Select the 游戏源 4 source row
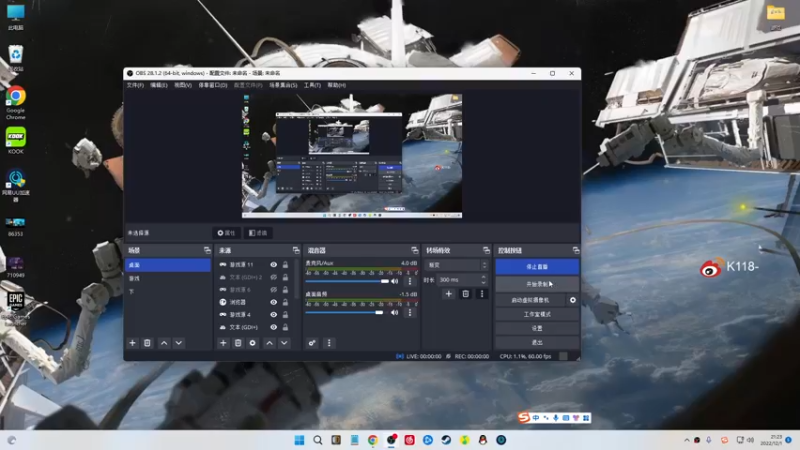Viewport: 800px width, 450px height. 255,314
